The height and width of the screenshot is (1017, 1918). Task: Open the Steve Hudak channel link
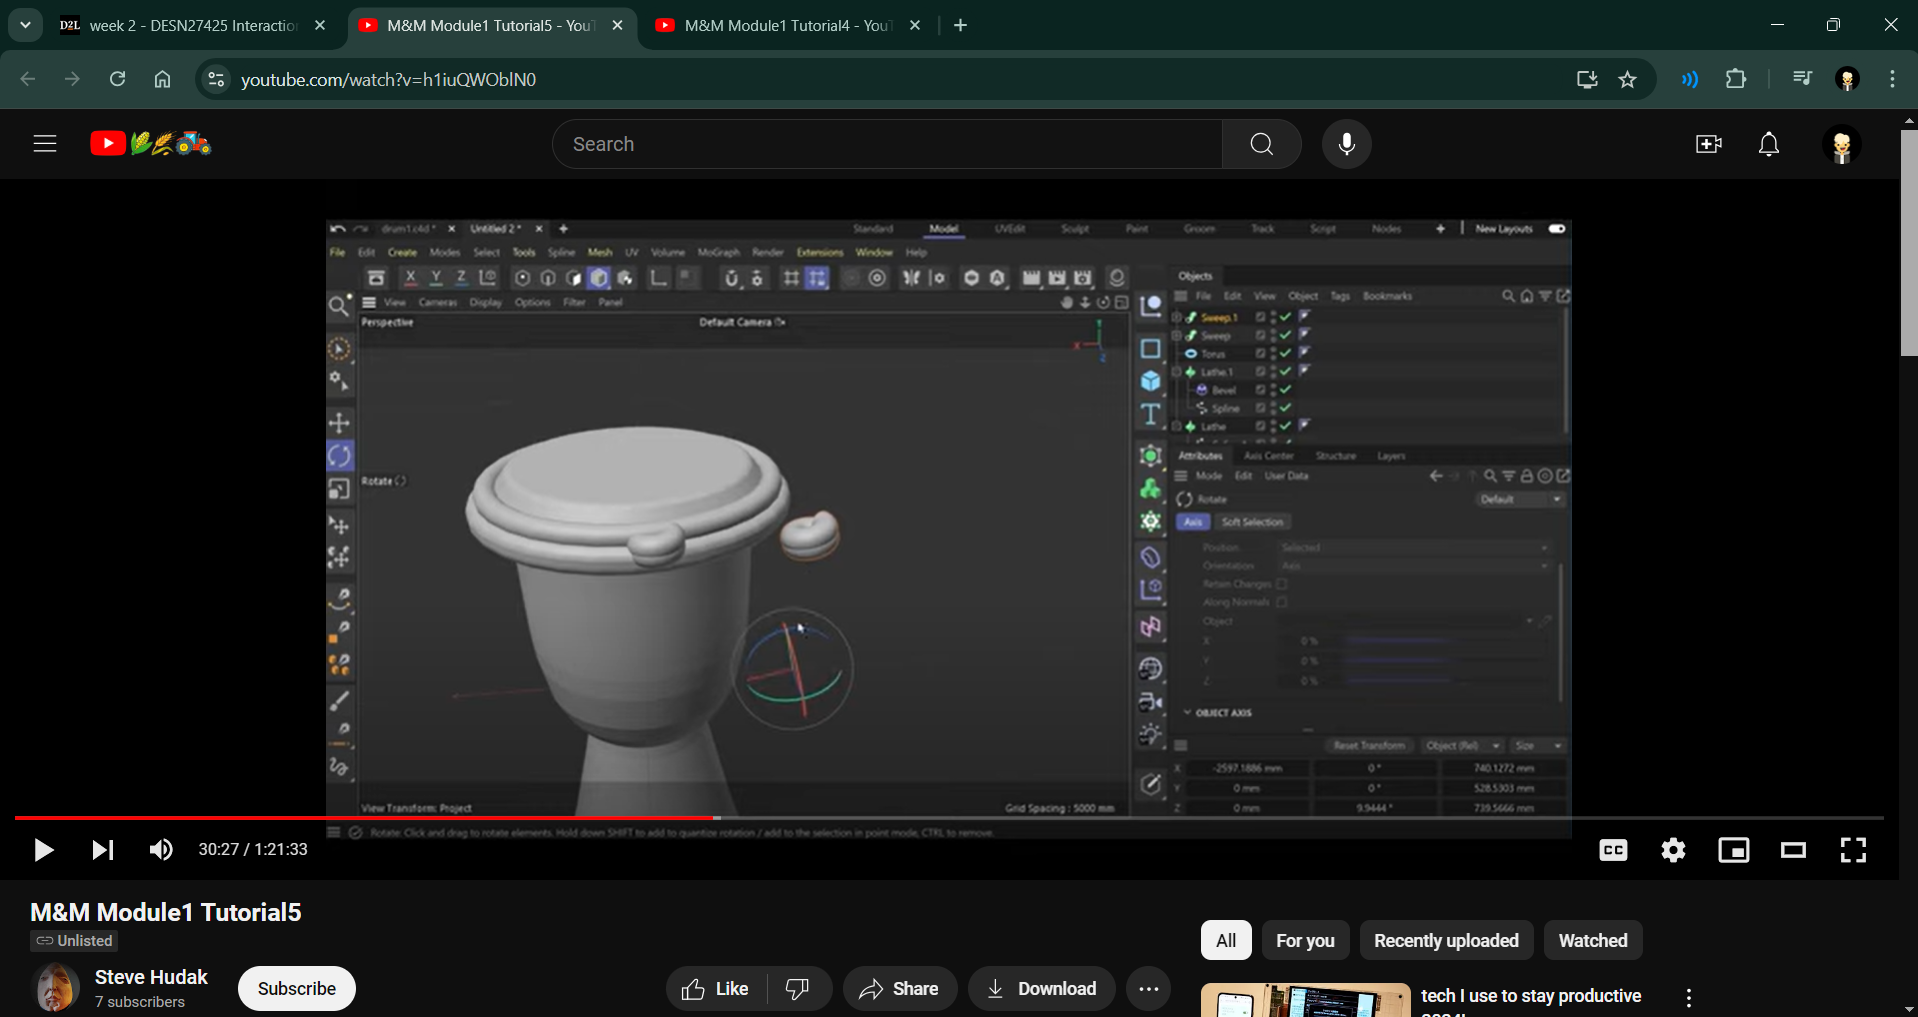[151, 977]
